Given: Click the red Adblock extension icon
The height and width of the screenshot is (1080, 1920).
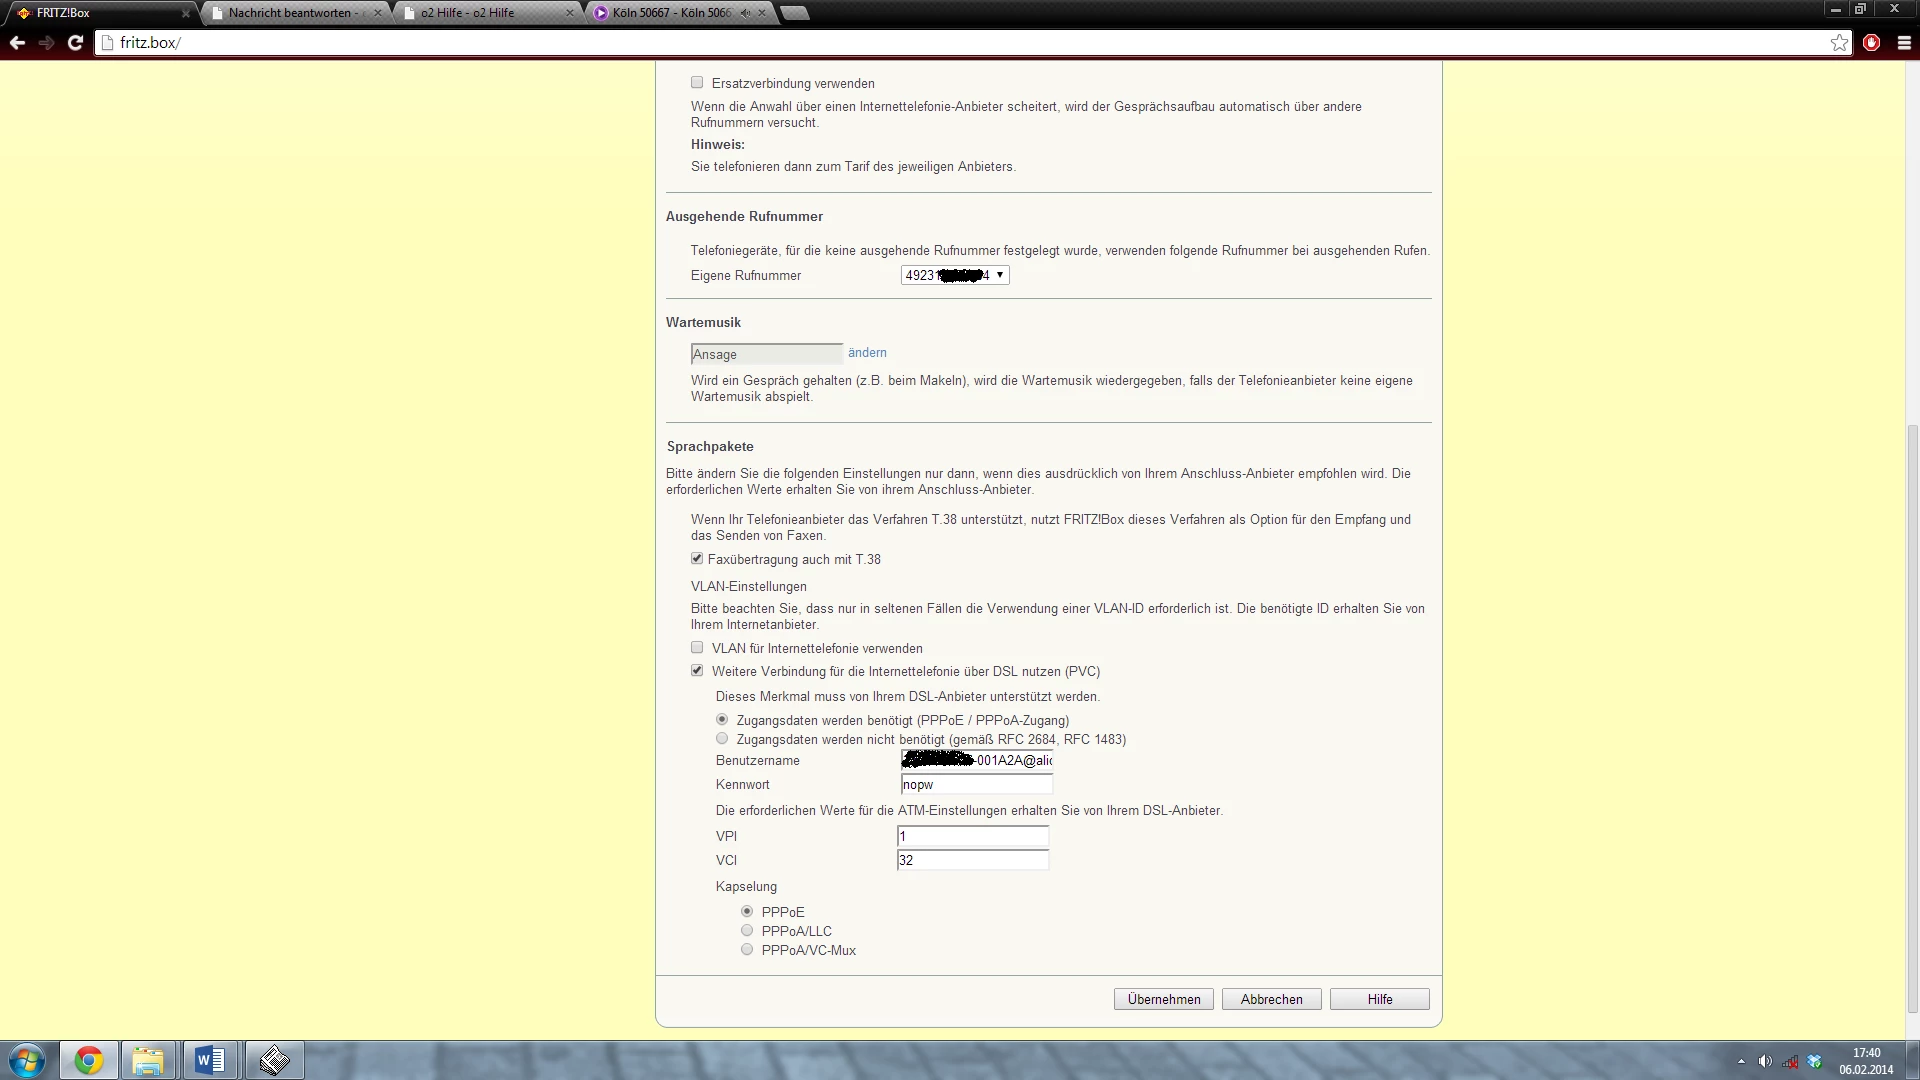Looking at the screenshot, I should point(1872,42).
